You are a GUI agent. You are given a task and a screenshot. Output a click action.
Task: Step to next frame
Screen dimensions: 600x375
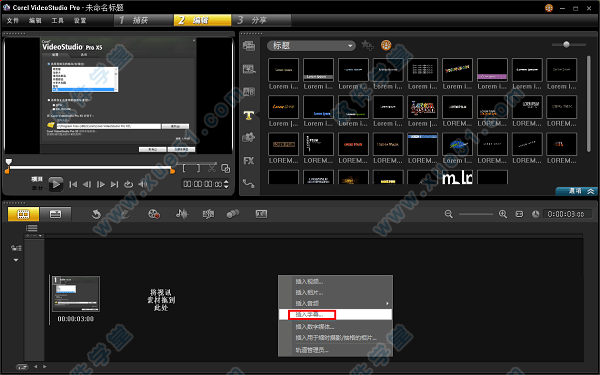(x=101, y=184)
